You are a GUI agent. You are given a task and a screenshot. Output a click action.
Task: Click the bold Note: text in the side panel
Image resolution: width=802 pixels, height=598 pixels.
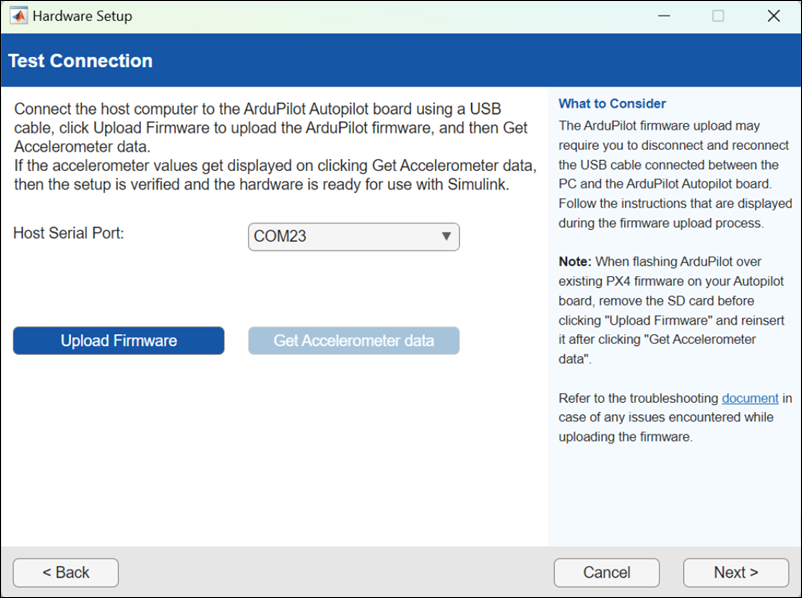574,262
